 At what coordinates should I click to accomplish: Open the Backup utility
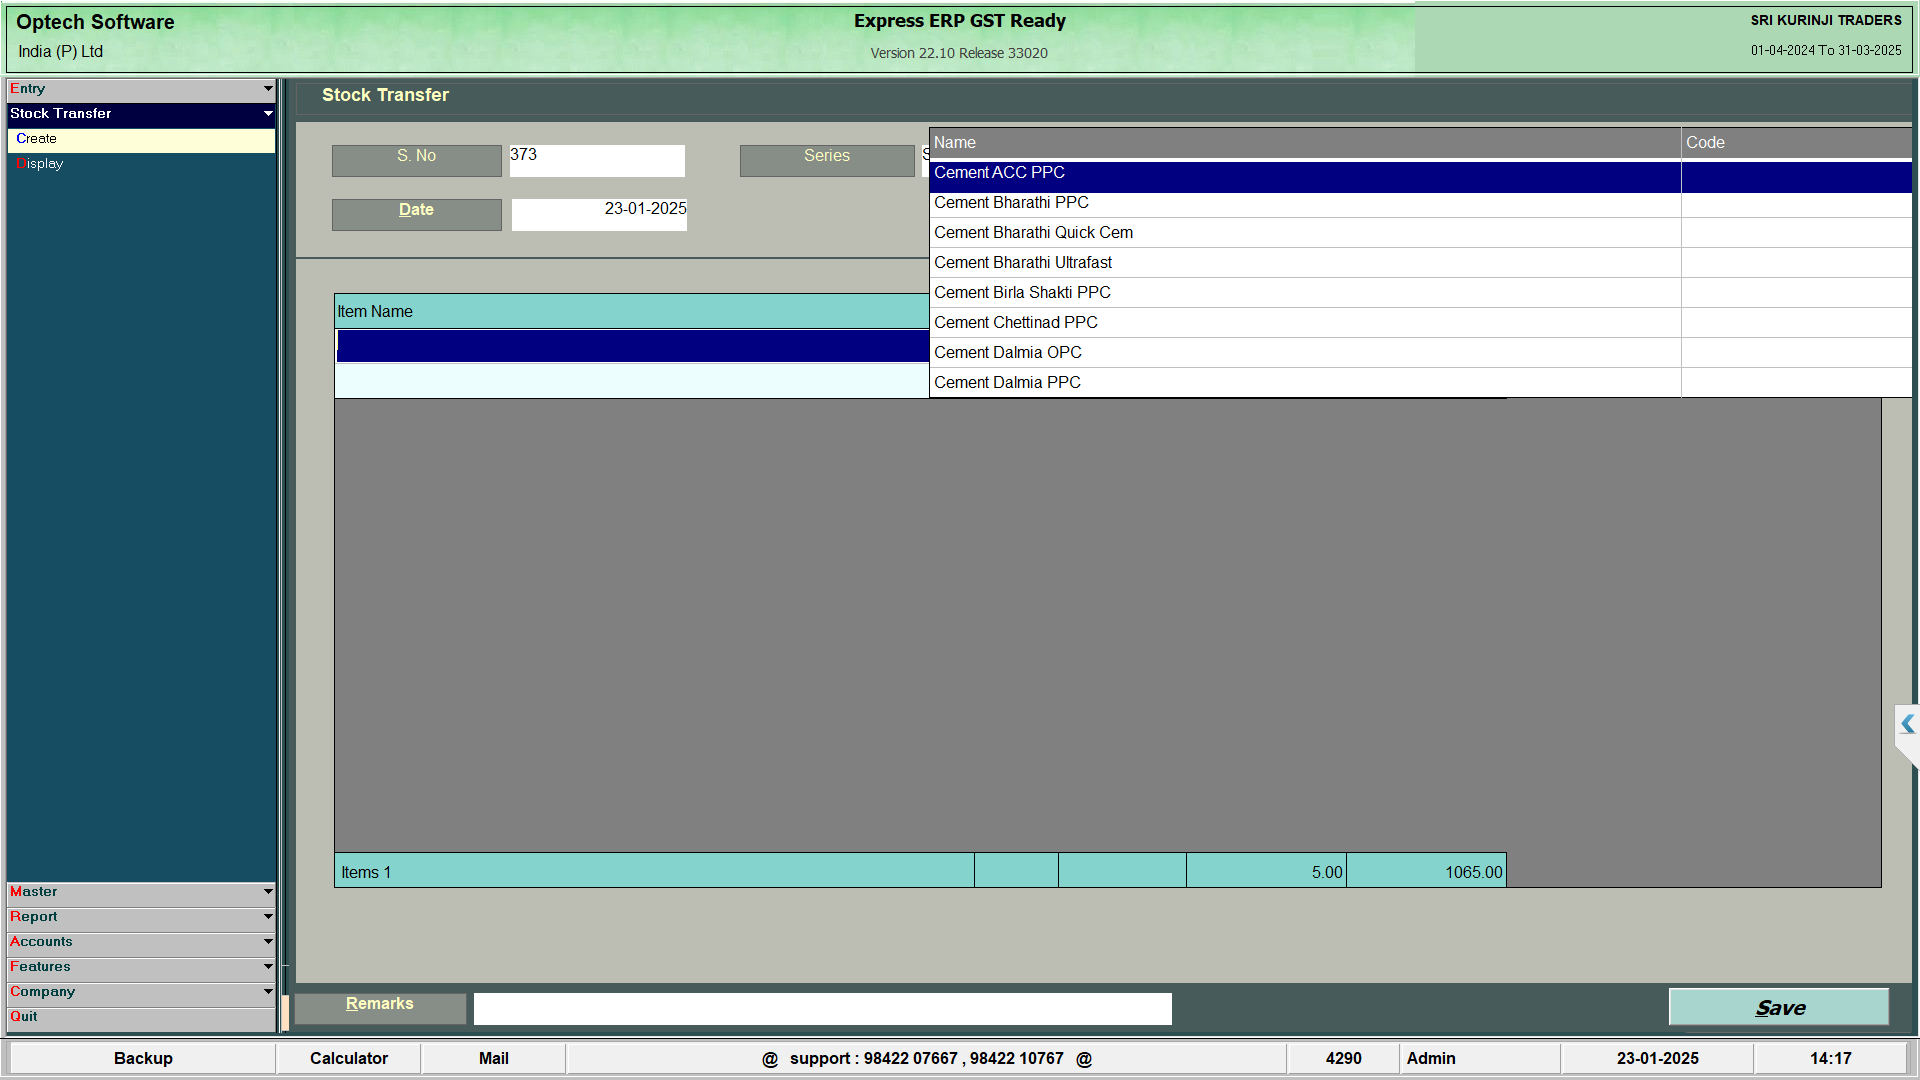click(x=143, y=1058)
